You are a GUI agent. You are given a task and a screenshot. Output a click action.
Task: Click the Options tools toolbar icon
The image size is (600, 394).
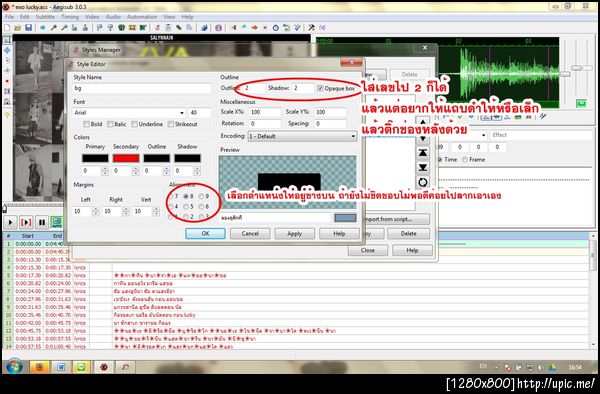click(311, 28)
